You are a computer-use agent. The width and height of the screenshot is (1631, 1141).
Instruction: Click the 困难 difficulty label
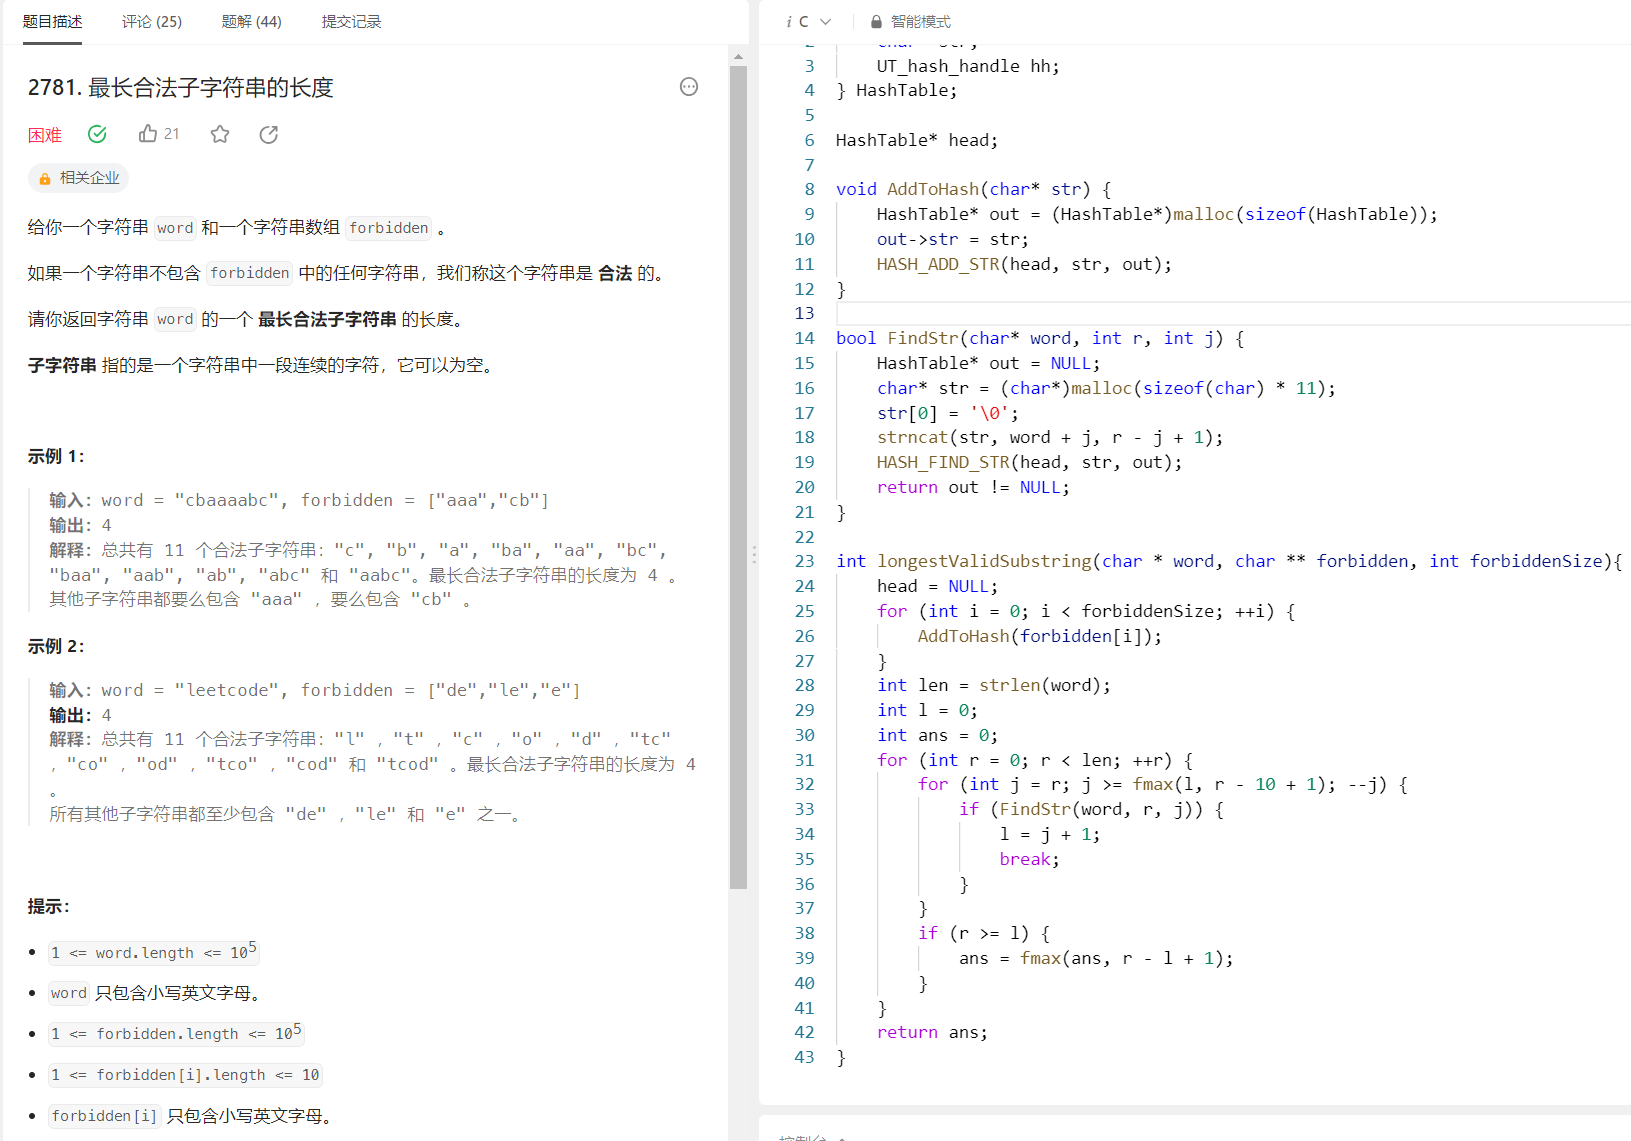pyautogui.click(x=45, y=135)
